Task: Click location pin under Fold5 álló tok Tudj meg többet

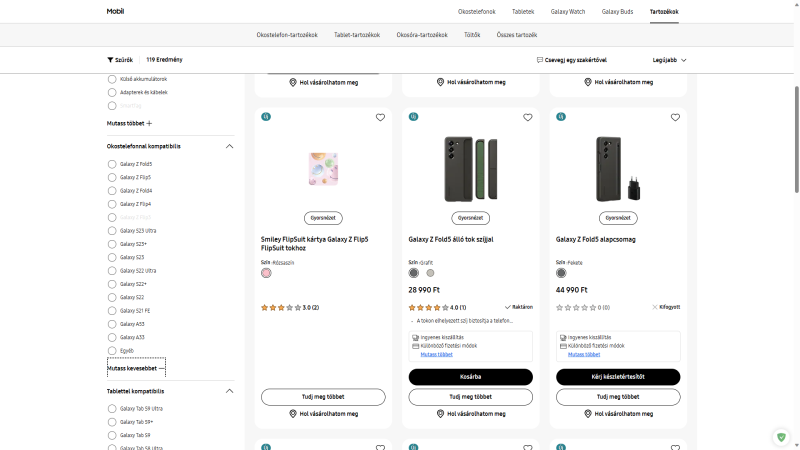Action: coord(440,414)
